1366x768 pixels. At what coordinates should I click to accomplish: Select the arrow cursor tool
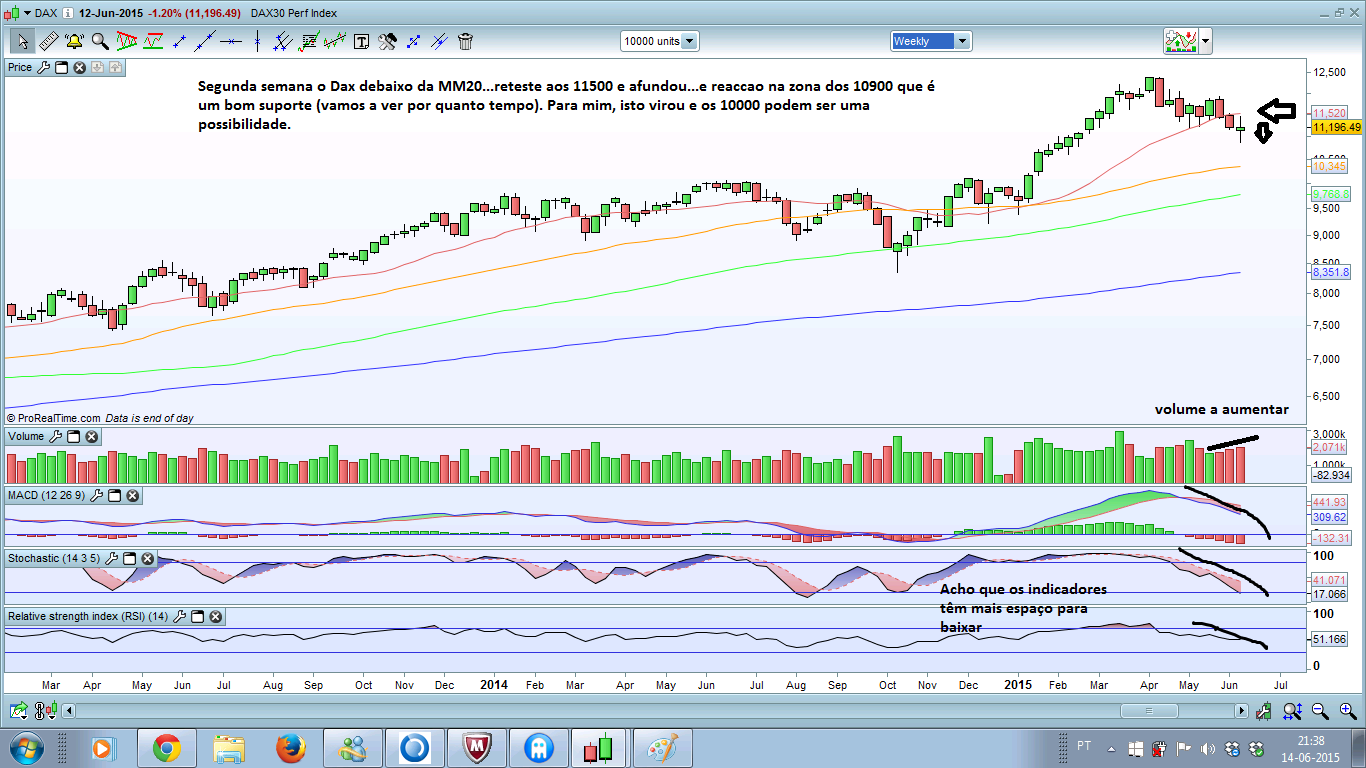[x=22, y=41]
